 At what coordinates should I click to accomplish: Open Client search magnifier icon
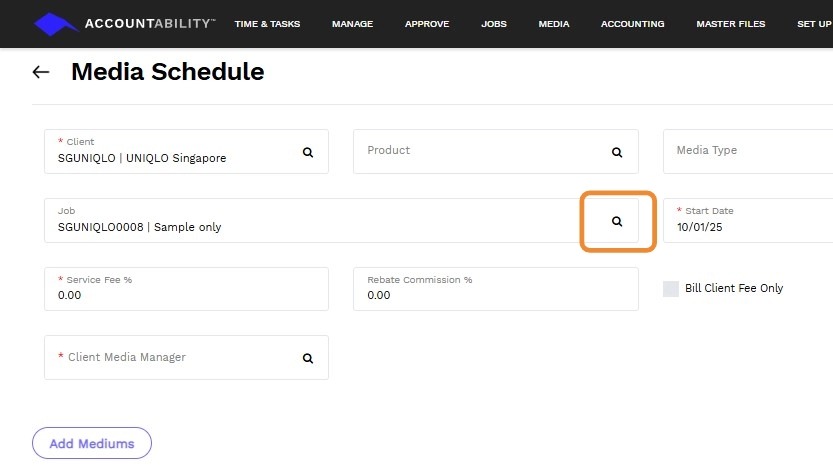(x=308, y=152)
